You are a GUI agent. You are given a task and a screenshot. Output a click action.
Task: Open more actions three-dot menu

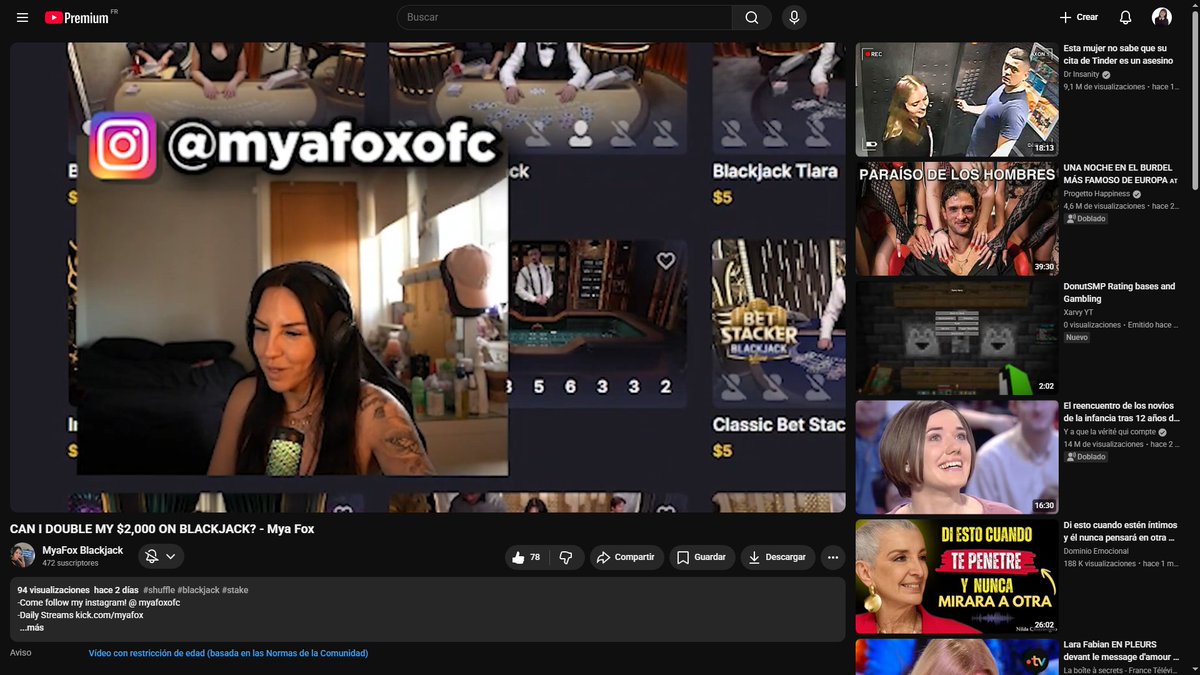[x=832, y=557]
